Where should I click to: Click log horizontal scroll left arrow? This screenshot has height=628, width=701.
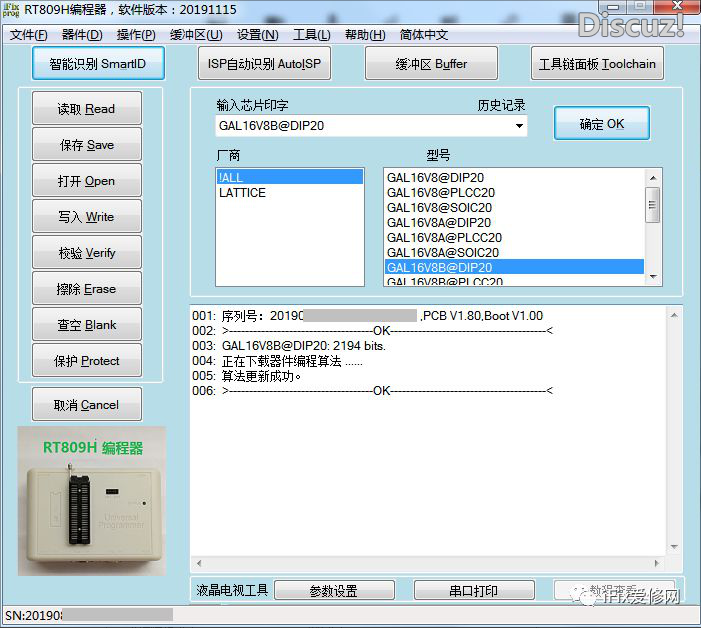click(199, 563)
